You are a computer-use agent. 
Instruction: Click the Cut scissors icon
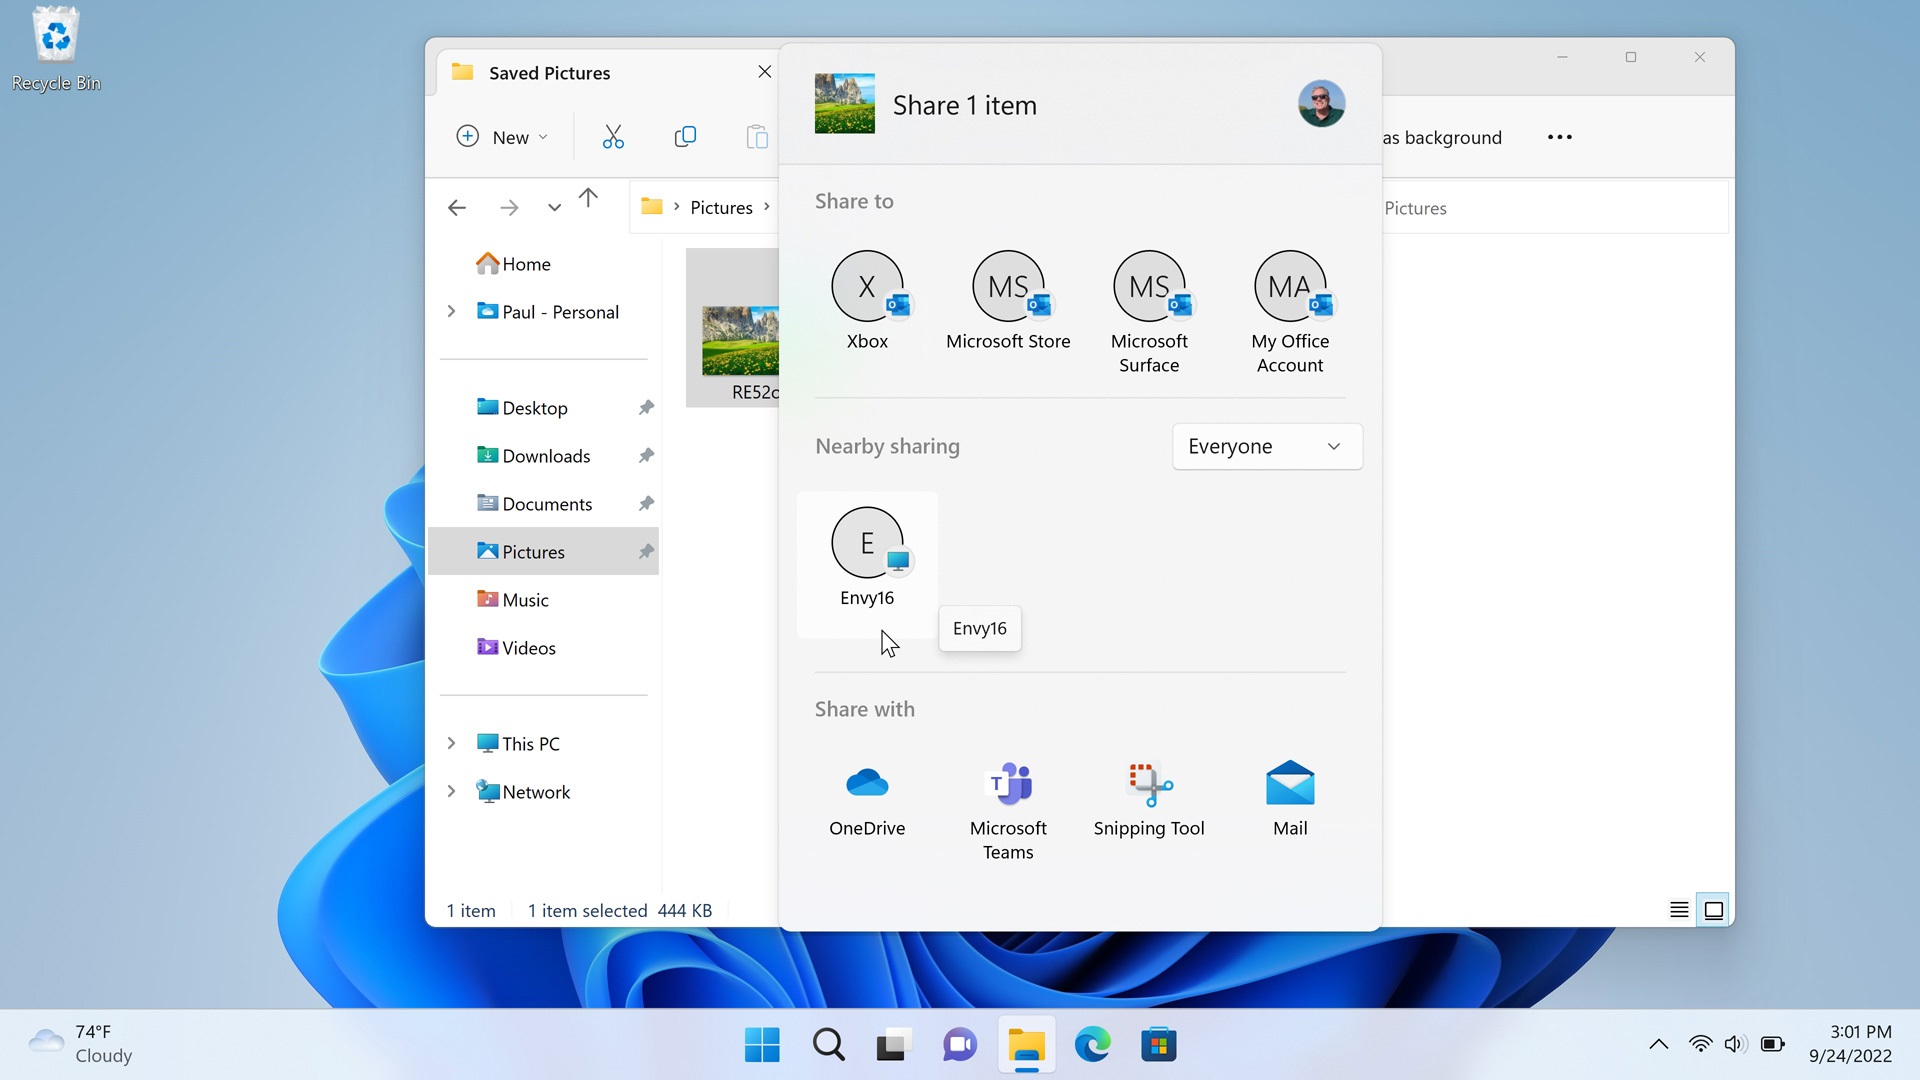tap(613, 137)
